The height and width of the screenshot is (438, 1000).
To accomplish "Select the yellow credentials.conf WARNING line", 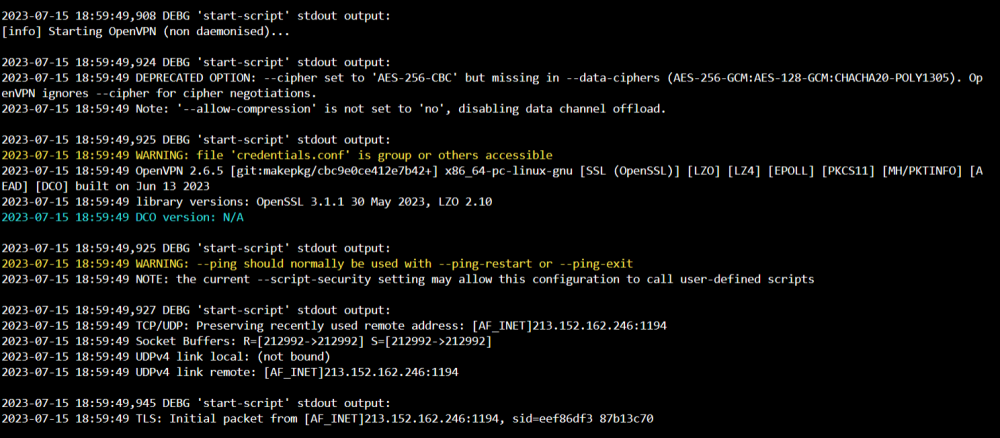I will [x=277, y=156].
